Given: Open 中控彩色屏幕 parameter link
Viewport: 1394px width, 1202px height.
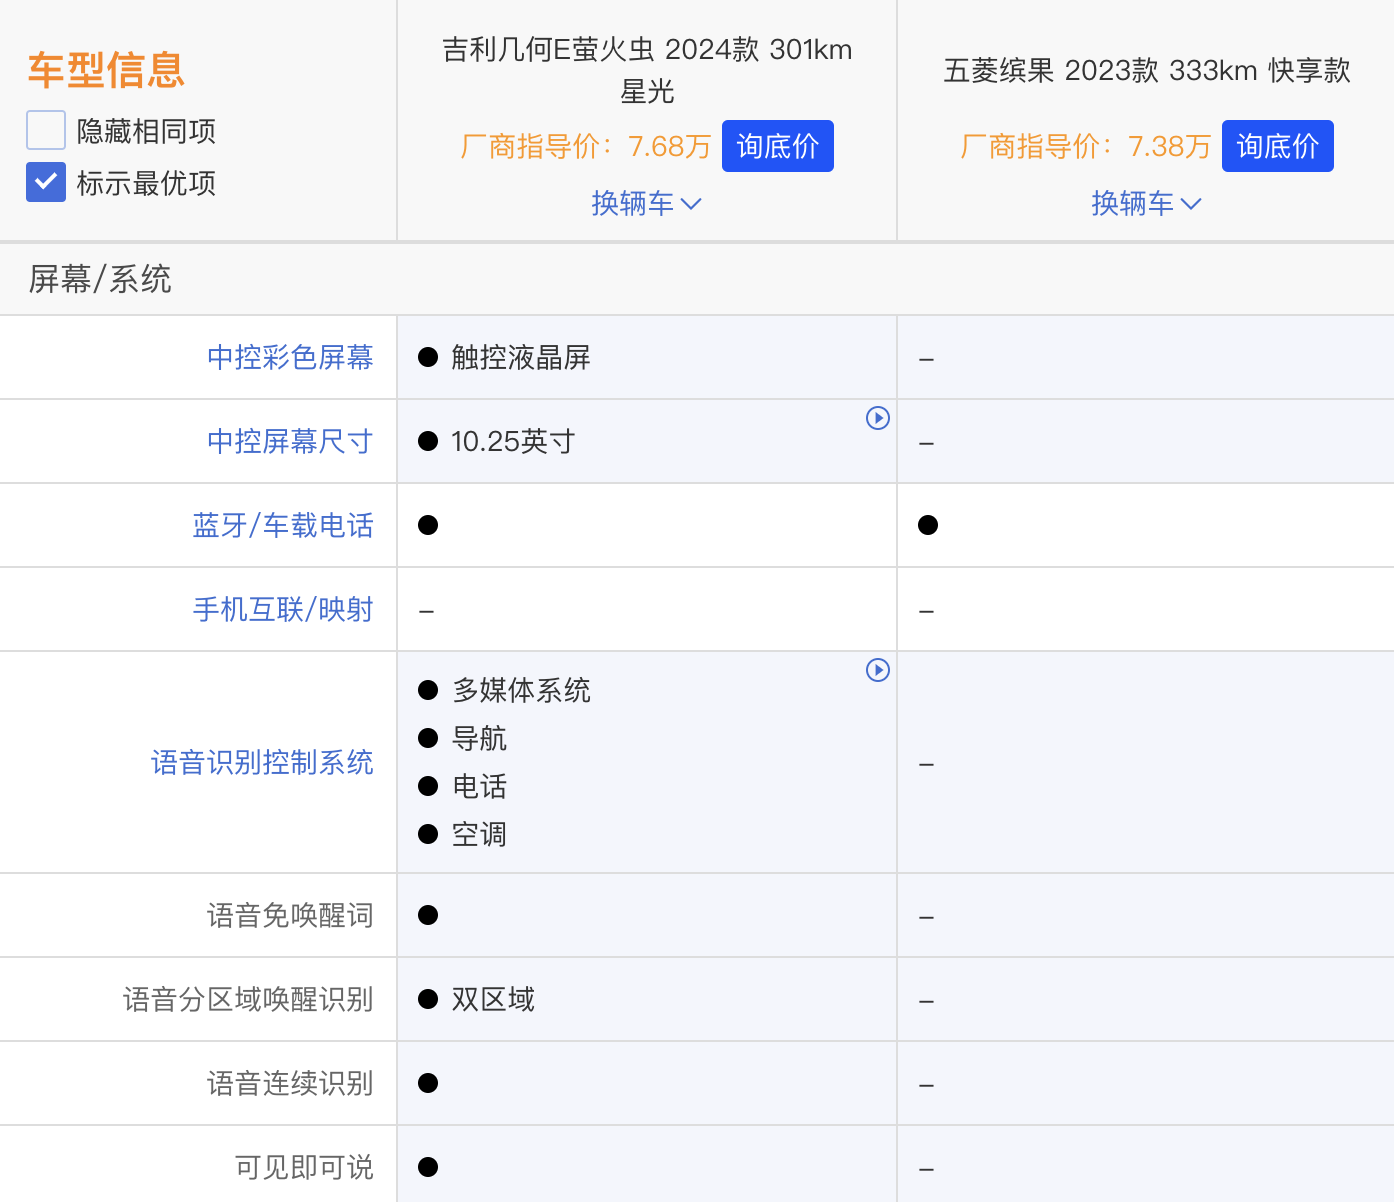Looking at the screenshot, I should pos(290,357).
